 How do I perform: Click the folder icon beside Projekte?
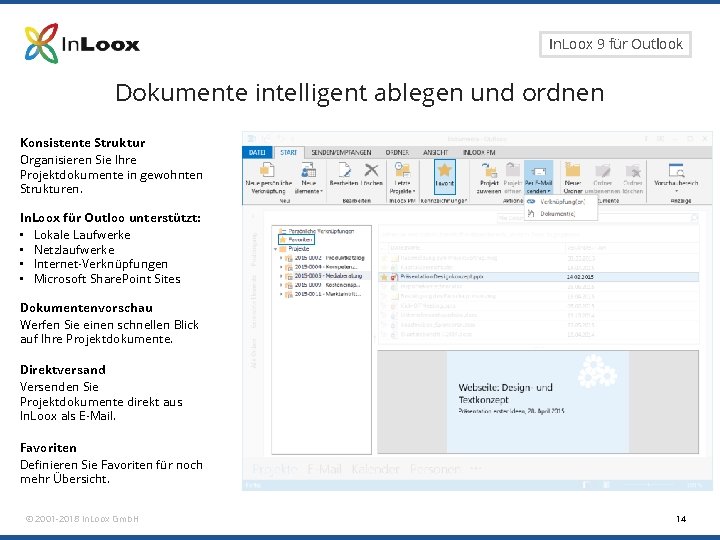283,249
